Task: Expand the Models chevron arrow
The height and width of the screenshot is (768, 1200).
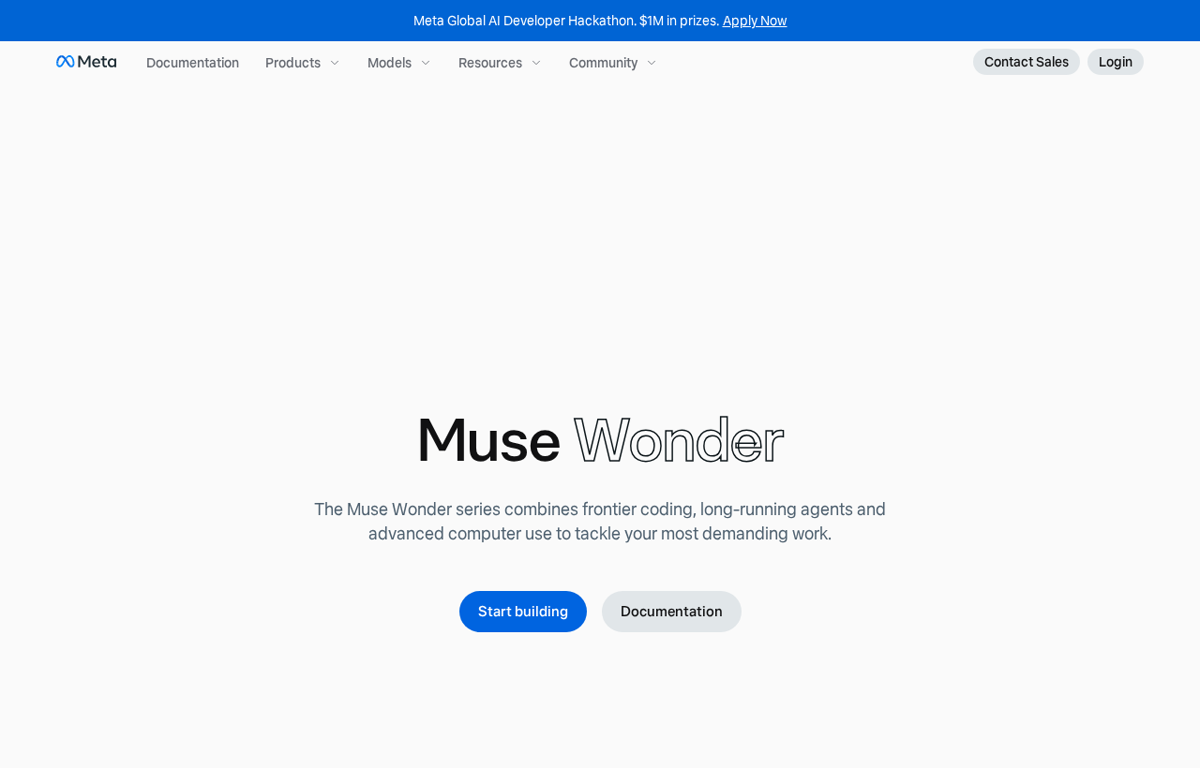Action: point(425,63)
